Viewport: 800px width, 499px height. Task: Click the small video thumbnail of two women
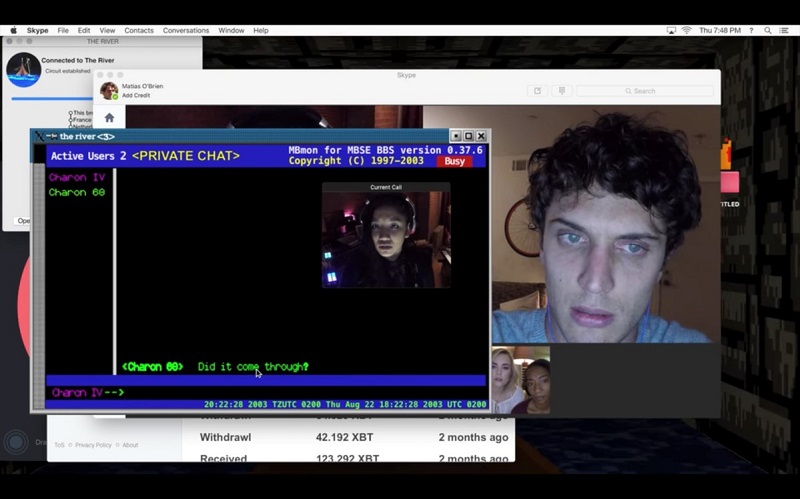pos(521,380)
